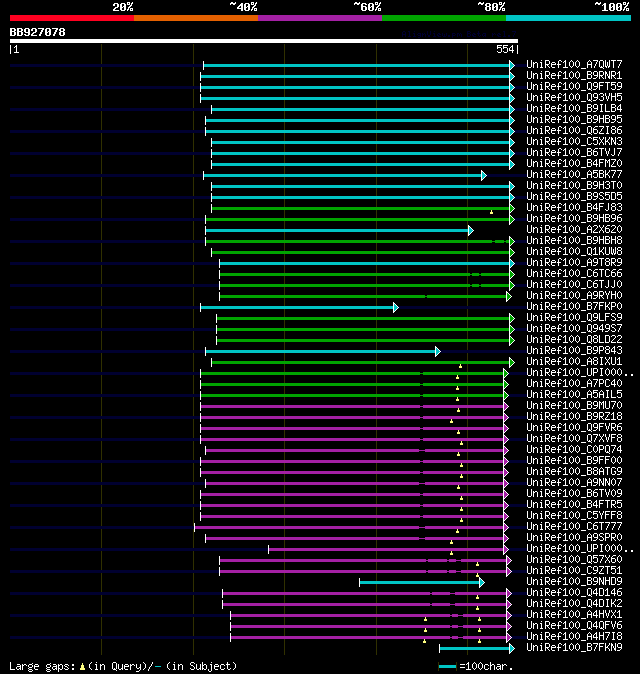
Task: Select the query name BB927078
Action: click(37, 32)
